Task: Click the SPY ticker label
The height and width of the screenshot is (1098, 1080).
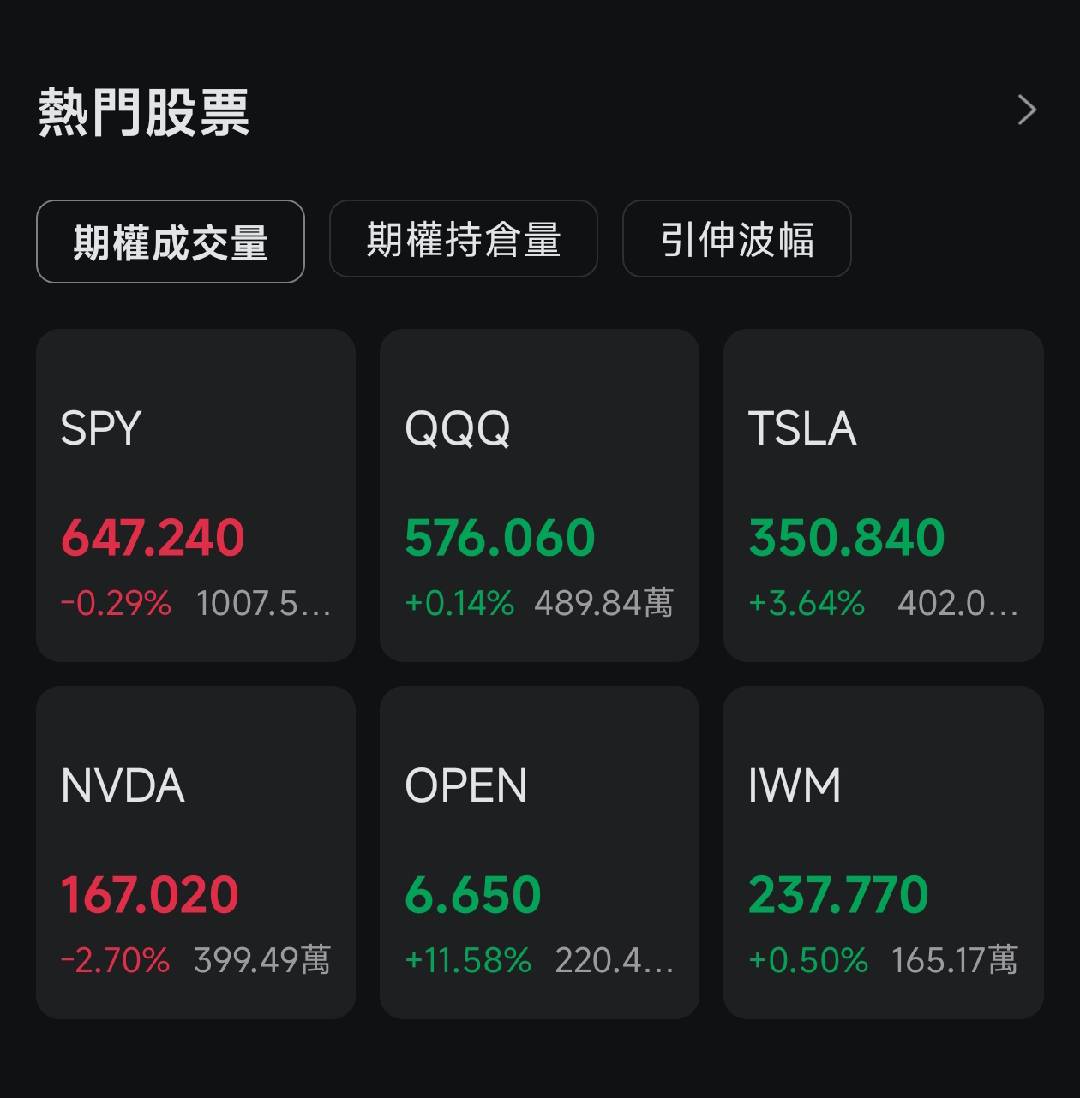Action: click(x=98, y=428)
